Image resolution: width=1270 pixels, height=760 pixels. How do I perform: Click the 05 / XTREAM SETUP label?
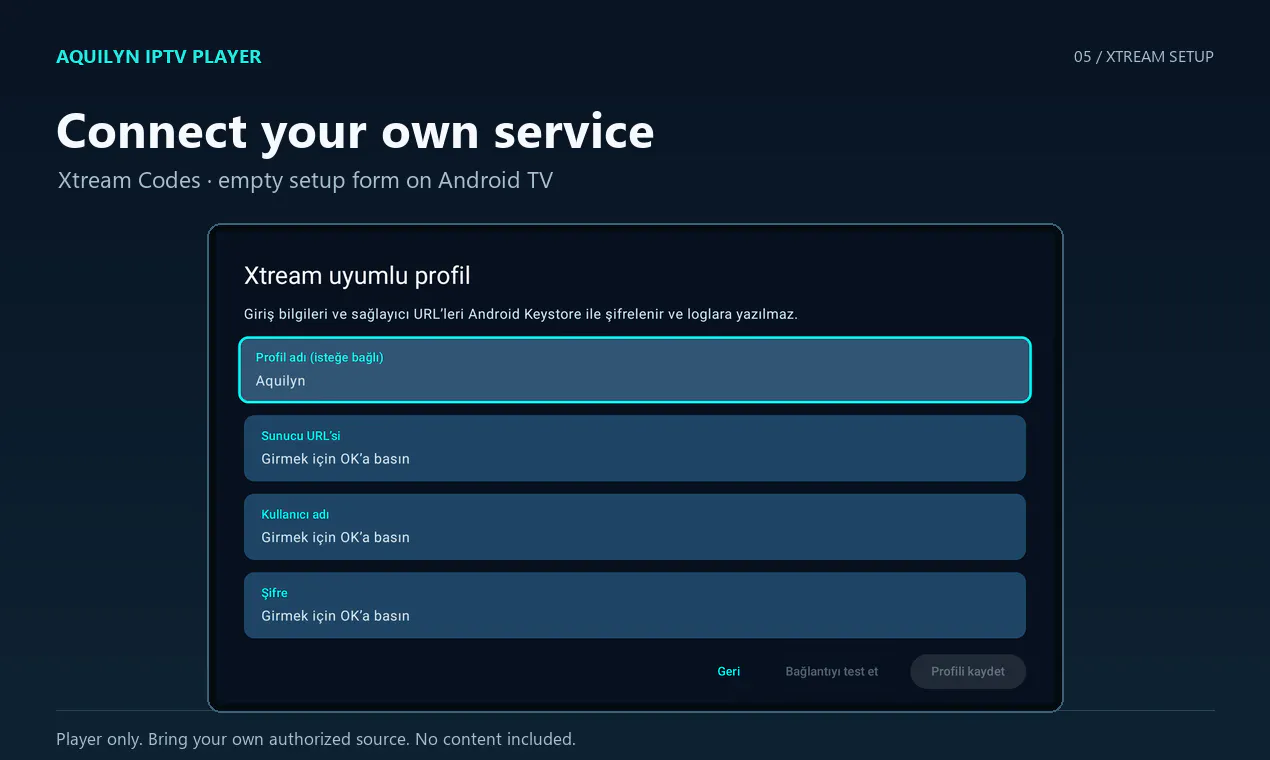coord(1144,57)
